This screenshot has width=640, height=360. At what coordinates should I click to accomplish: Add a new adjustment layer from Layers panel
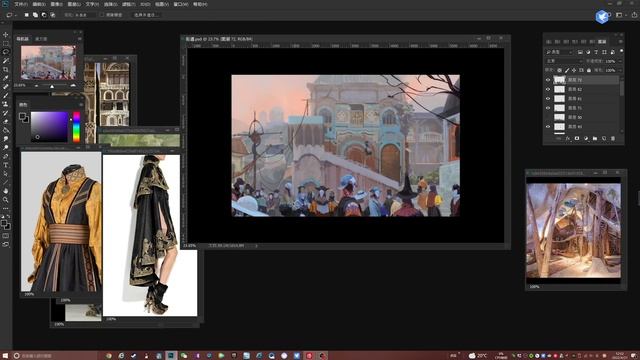coord(586,138)
